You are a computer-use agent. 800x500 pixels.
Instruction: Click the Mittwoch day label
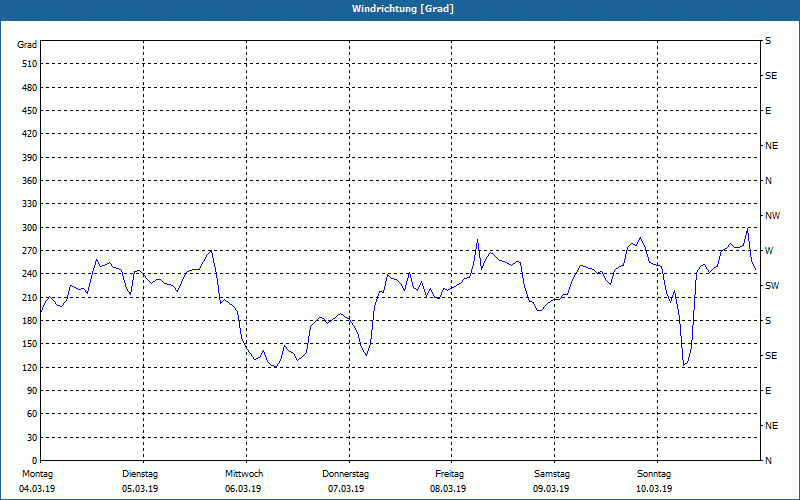click(244, 474)
